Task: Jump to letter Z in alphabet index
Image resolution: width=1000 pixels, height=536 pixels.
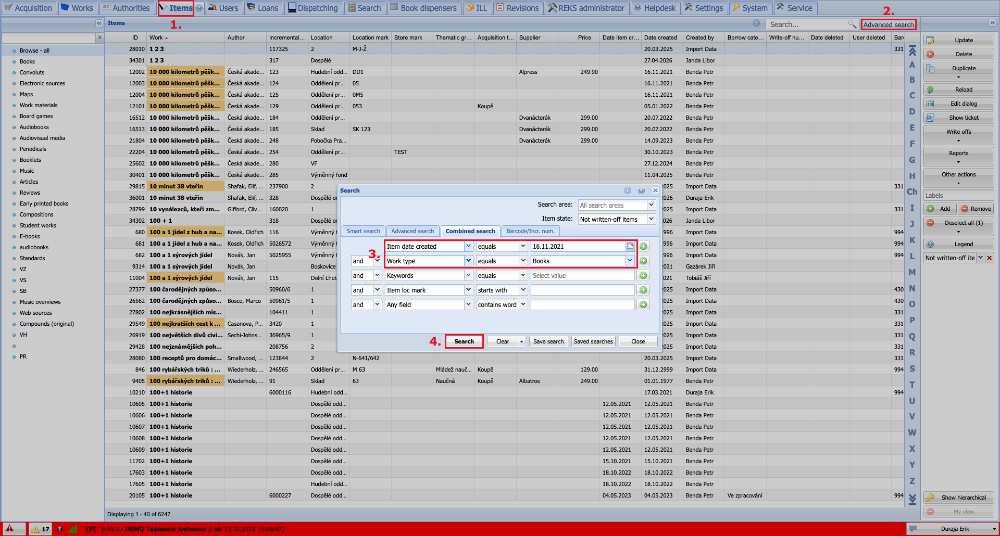Action: (912, 480)
